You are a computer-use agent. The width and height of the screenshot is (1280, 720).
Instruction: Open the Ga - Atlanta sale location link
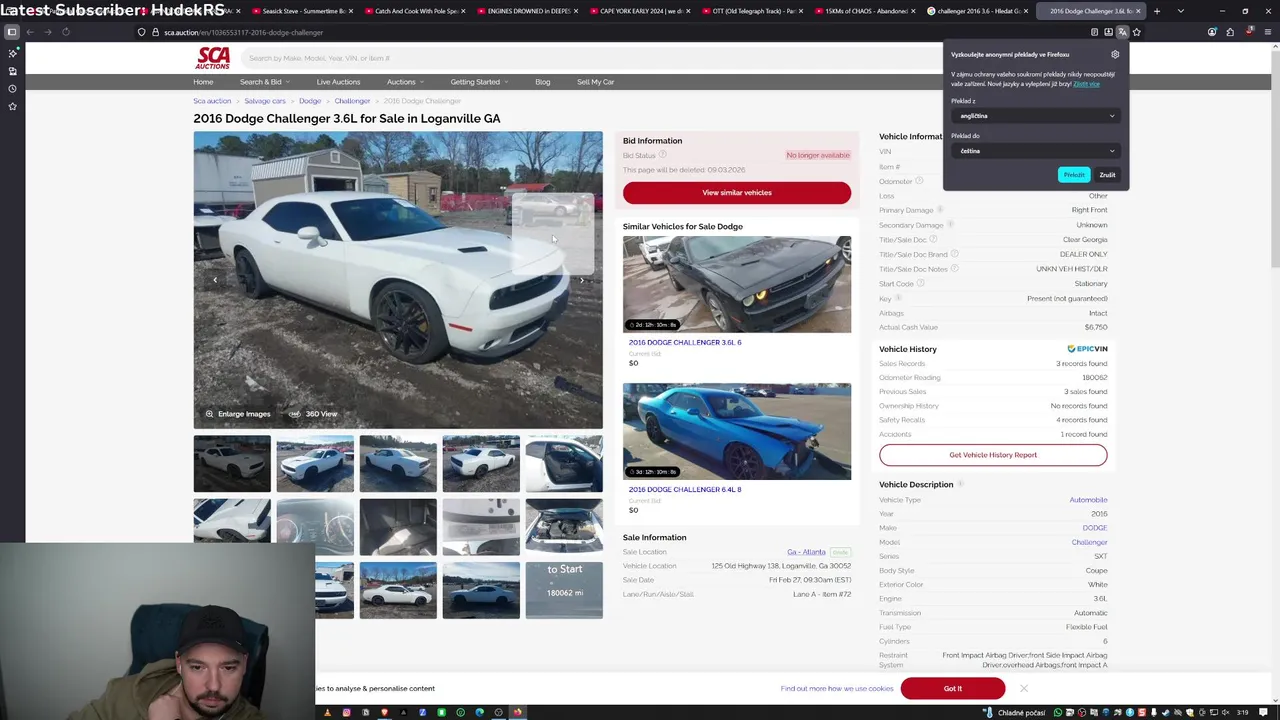[x=806, y=552]
